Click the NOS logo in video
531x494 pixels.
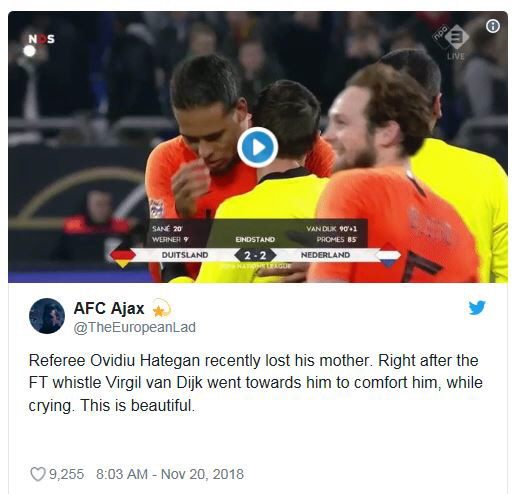coord(41,39)
